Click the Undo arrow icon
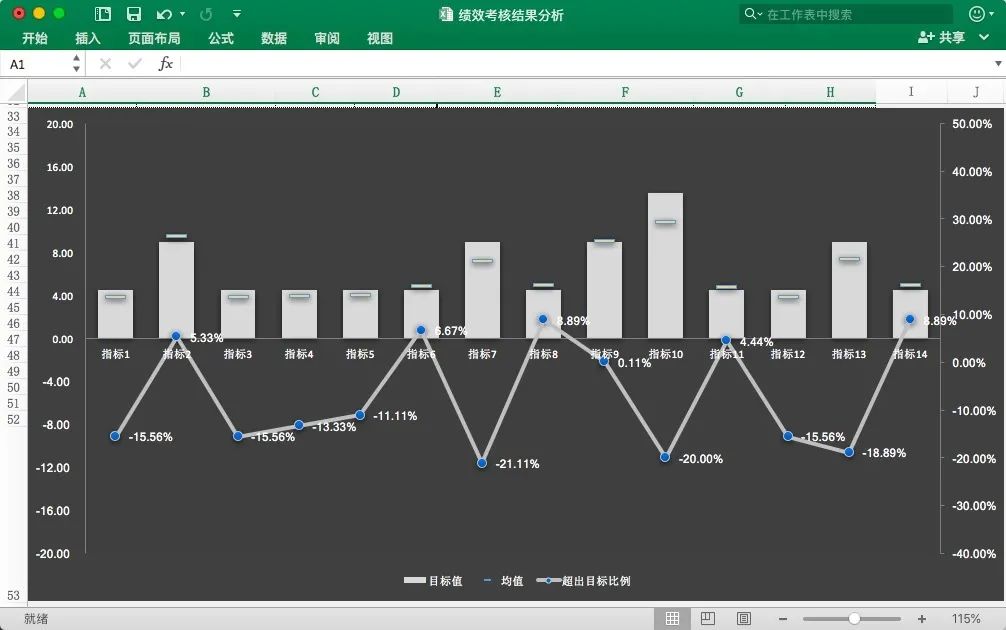This screenshot has width=1006, height=630. [x=163, y=14]
